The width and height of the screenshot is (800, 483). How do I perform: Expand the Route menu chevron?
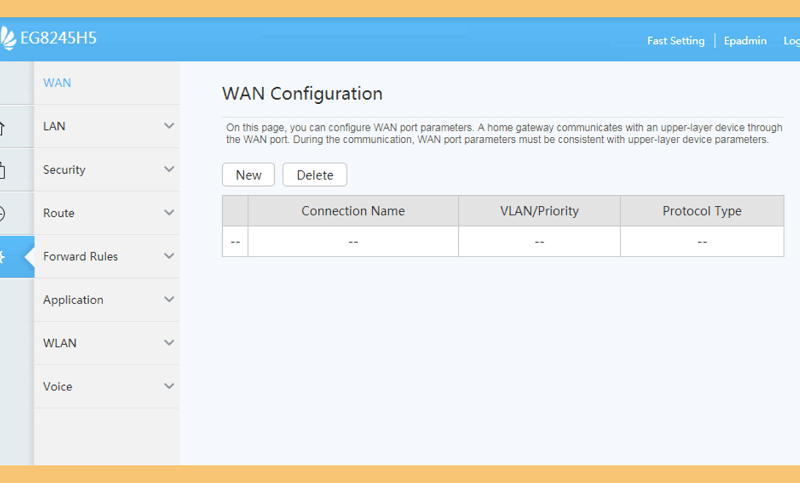click(x=169, y=213)
